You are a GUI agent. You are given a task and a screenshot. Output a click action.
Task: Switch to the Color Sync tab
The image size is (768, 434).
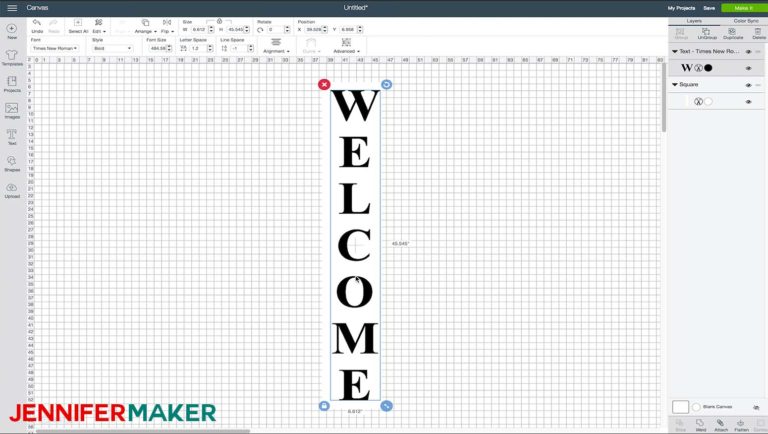(x=745, y=21)
